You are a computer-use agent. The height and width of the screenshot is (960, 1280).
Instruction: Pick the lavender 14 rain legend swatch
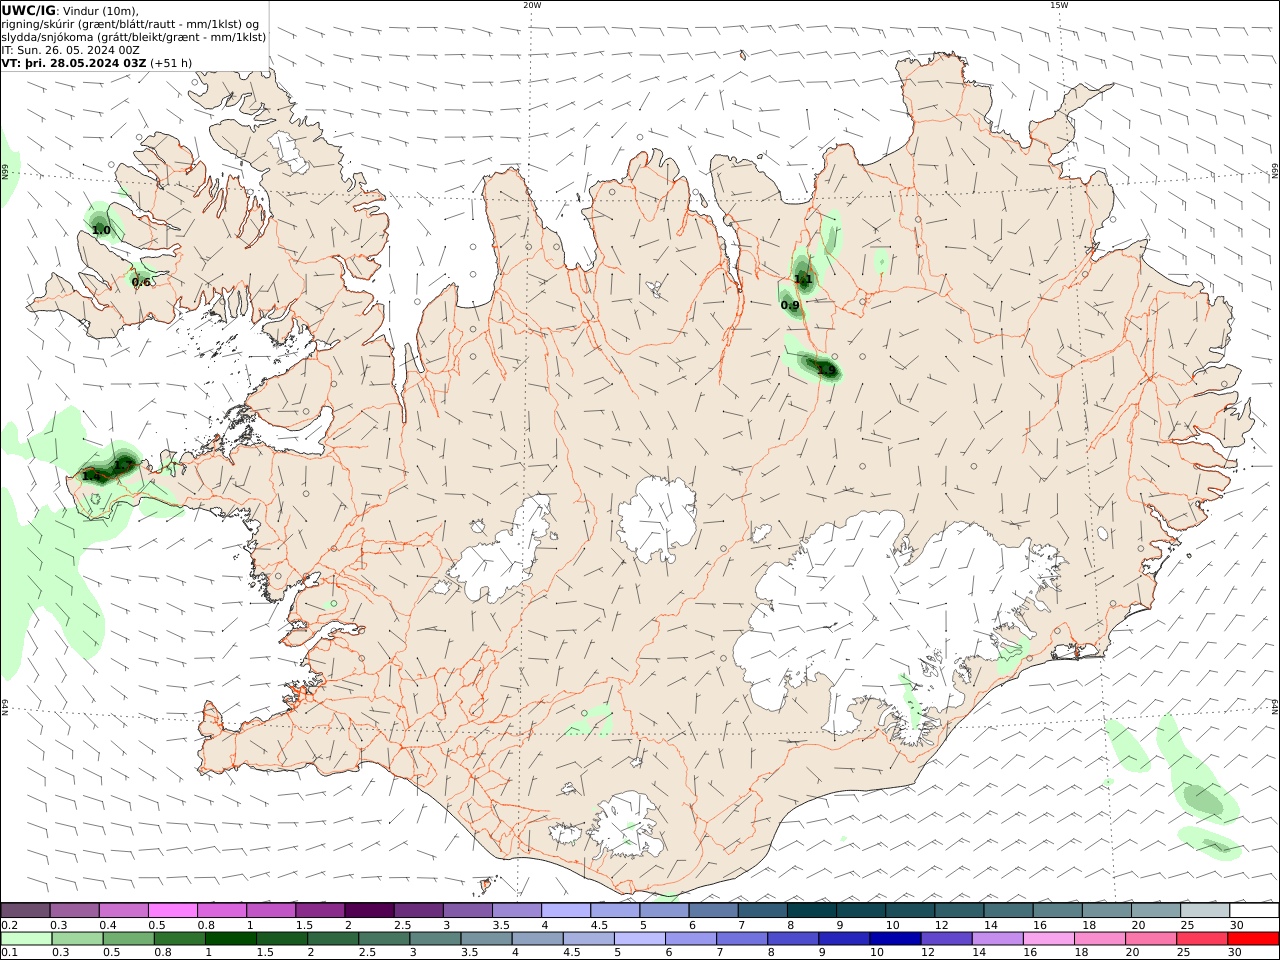click(997, 939)
